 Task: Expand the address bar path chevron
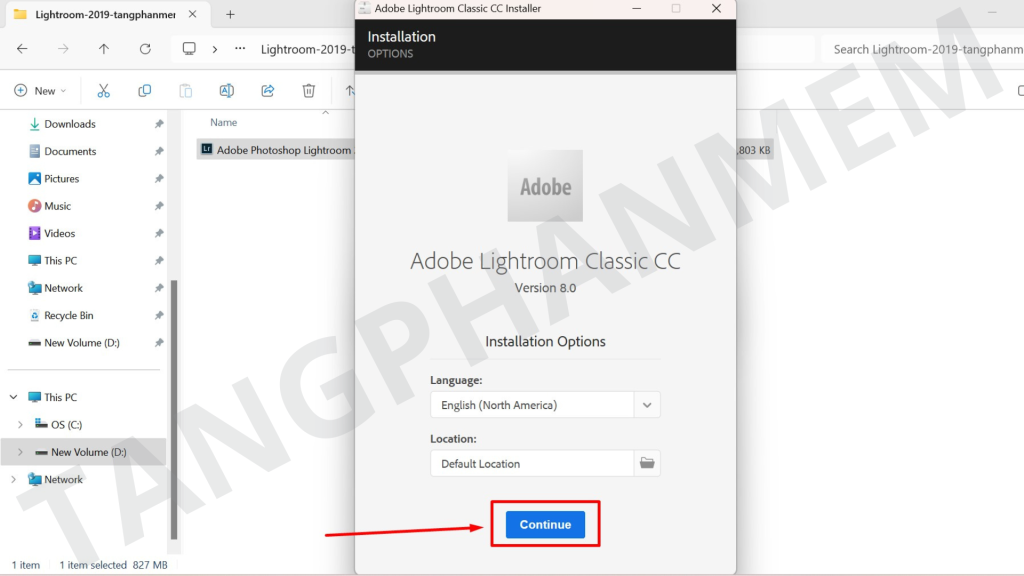pos(214,49)
